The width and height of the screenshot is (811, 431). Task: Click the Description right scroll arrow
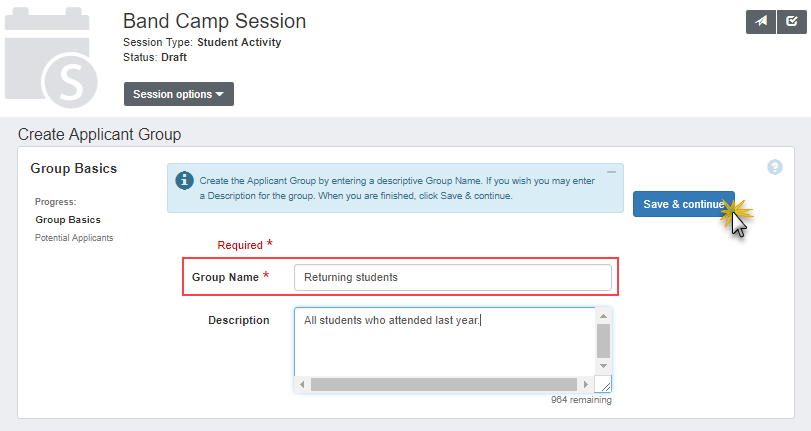[586, 385]
